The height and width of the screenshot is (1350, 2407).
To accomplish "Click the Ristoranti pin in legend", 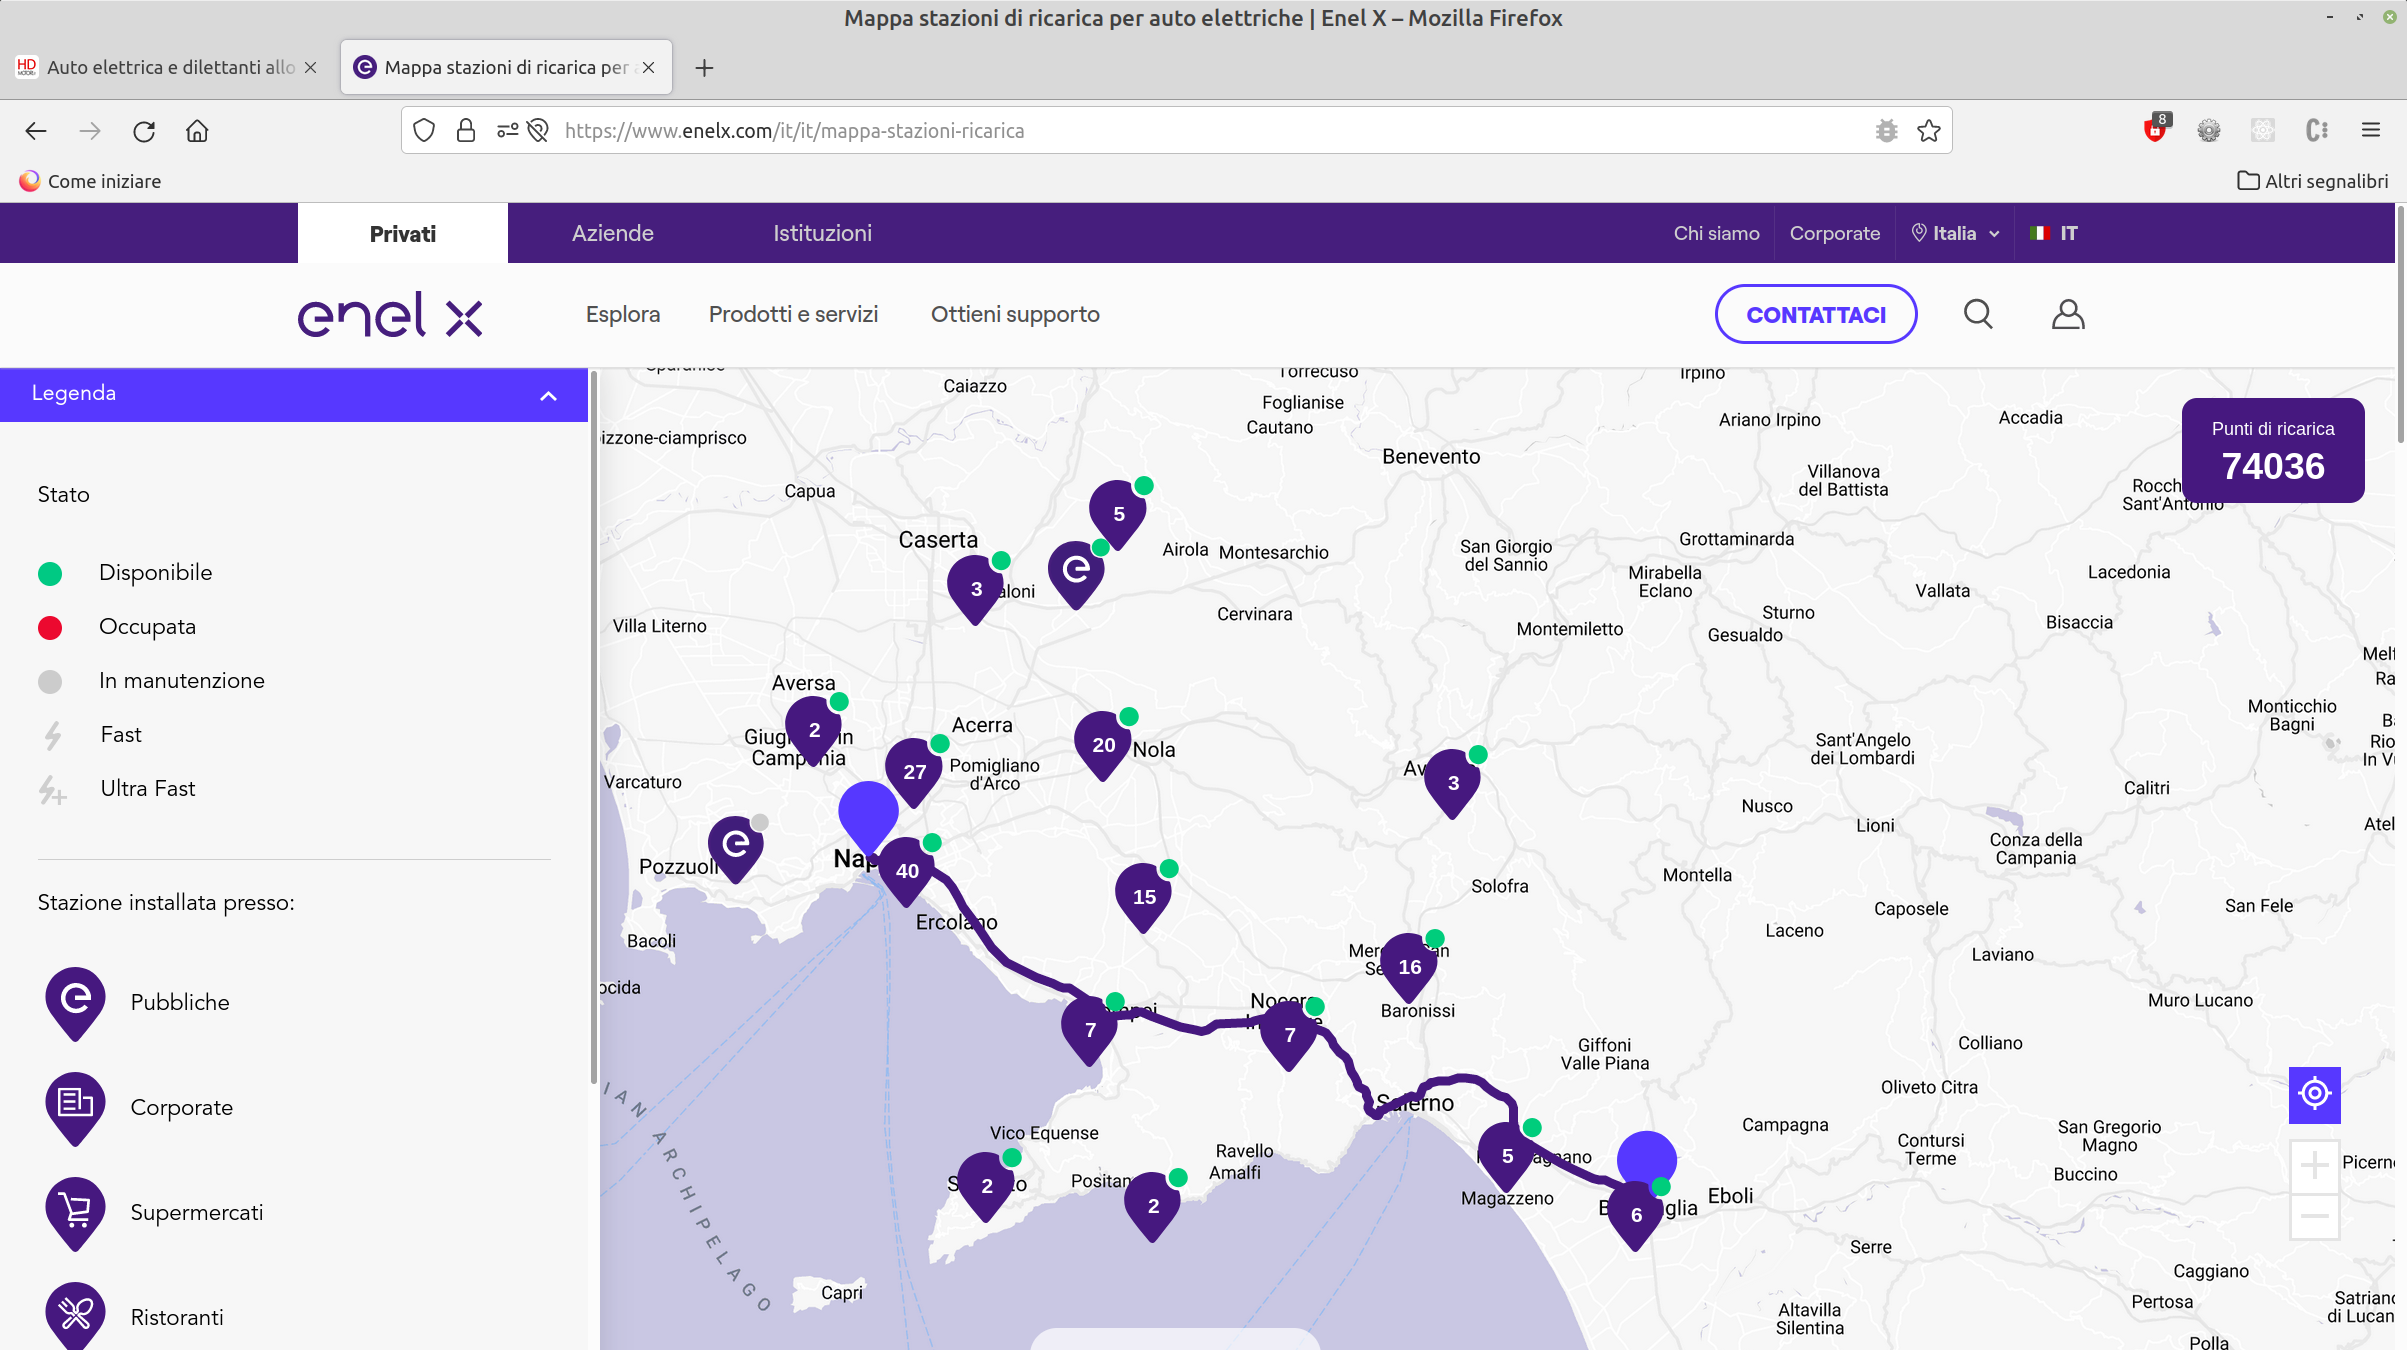I will [75, 1316].
